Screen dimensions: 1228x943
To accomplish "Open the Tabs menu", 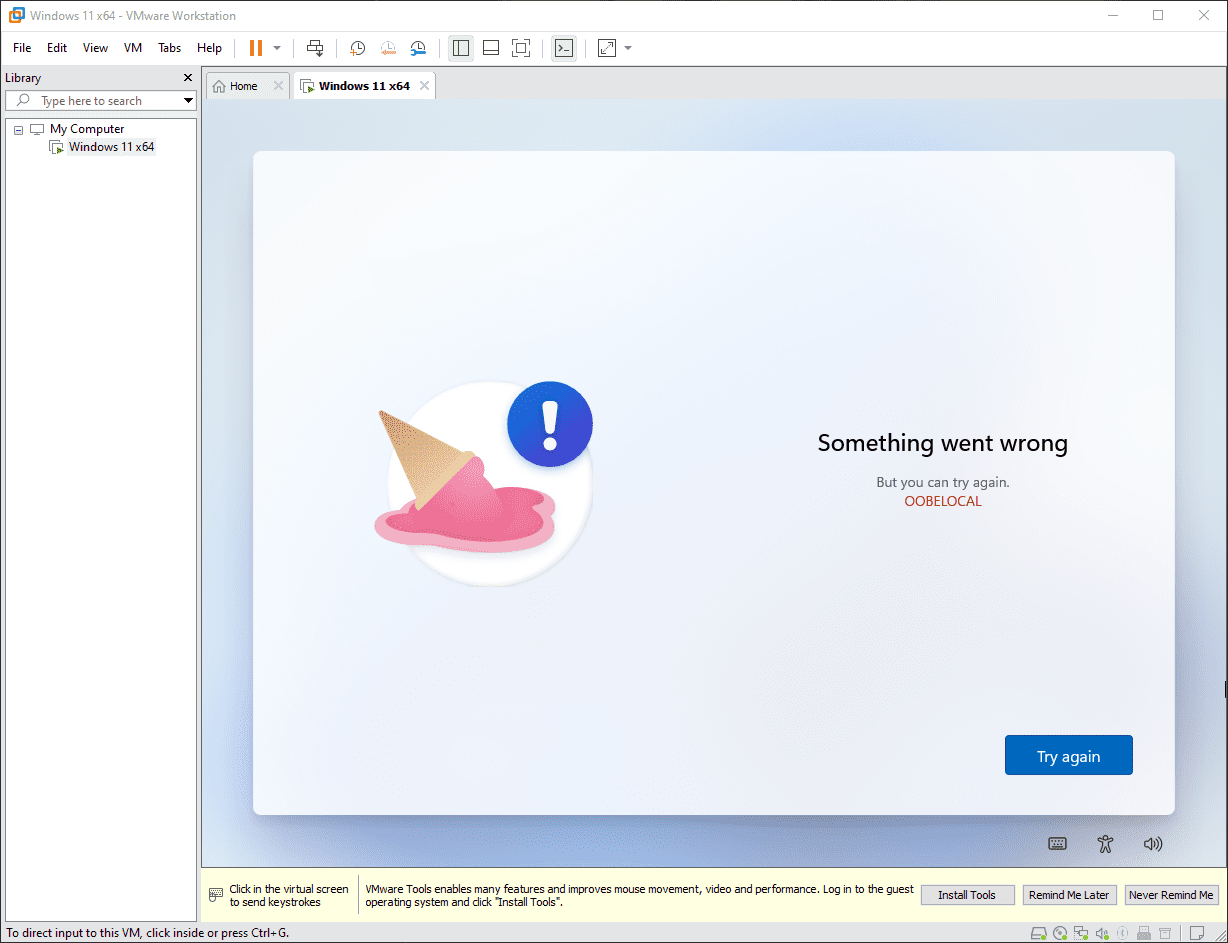I will pos(170,48).
